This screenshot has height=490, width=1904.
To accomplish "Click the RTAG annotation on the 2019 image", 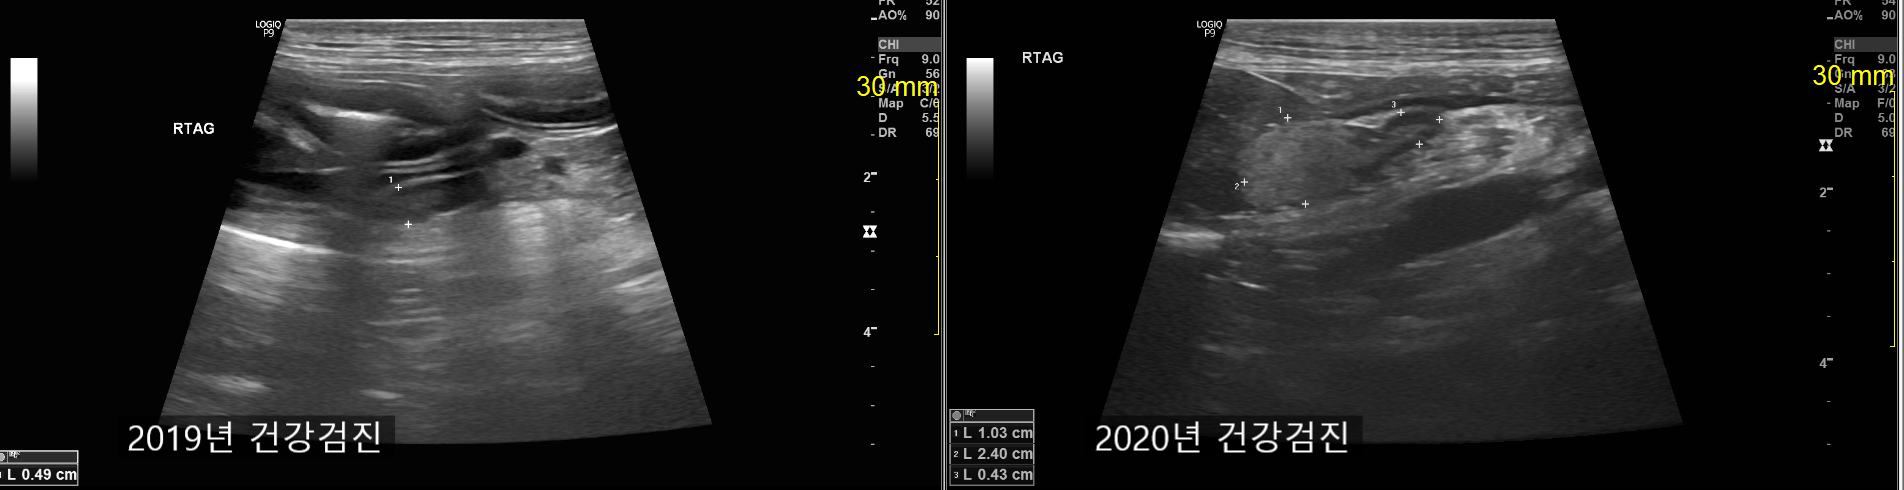I will pyautogui.click(x=194, y=128).
